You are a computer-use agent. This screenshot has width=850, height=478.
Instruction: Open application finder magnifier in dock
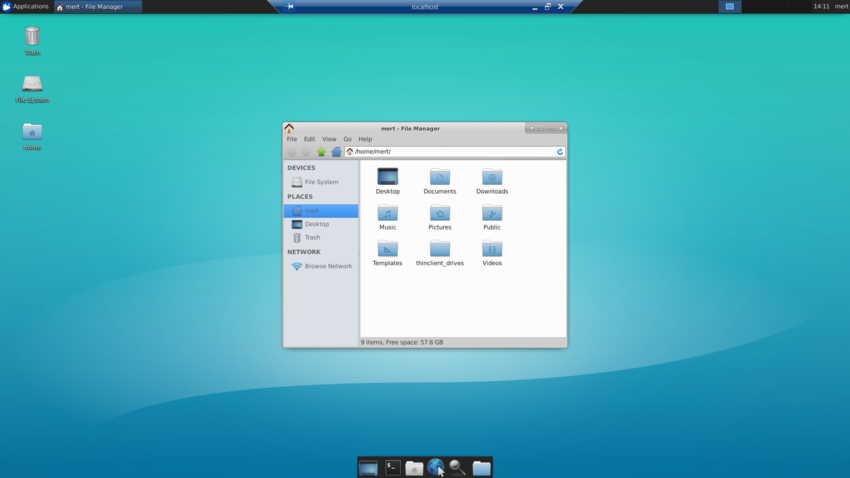458,467
